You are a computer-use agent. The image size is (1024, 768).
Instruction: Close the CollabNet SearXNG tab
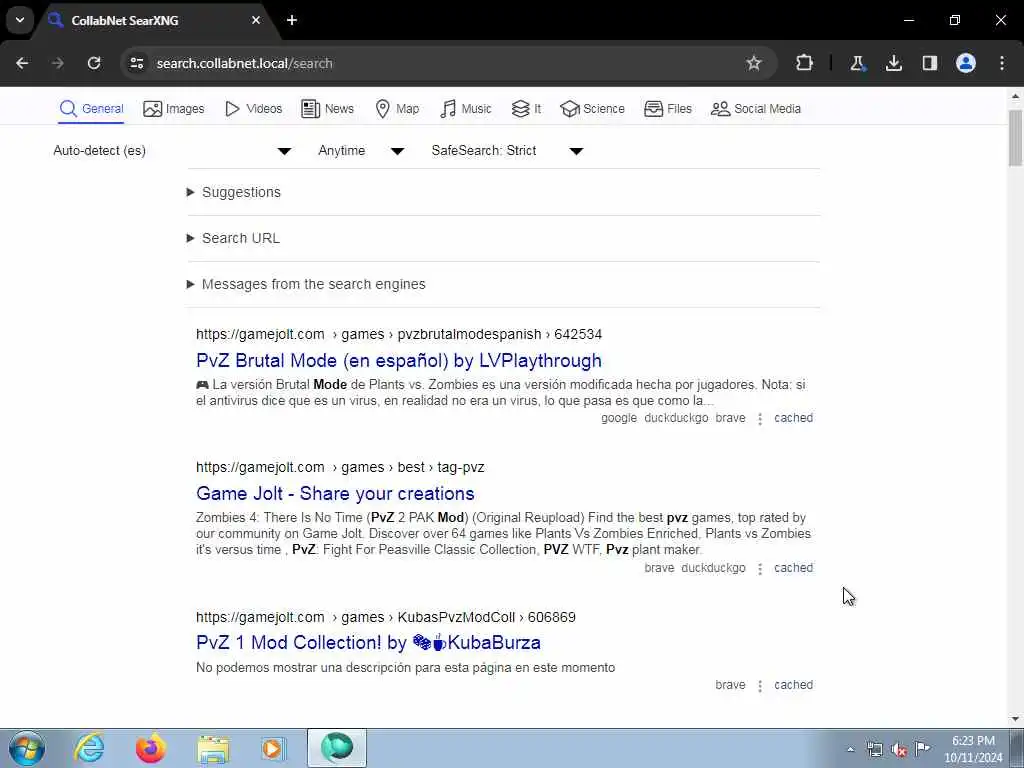[256, 20]
